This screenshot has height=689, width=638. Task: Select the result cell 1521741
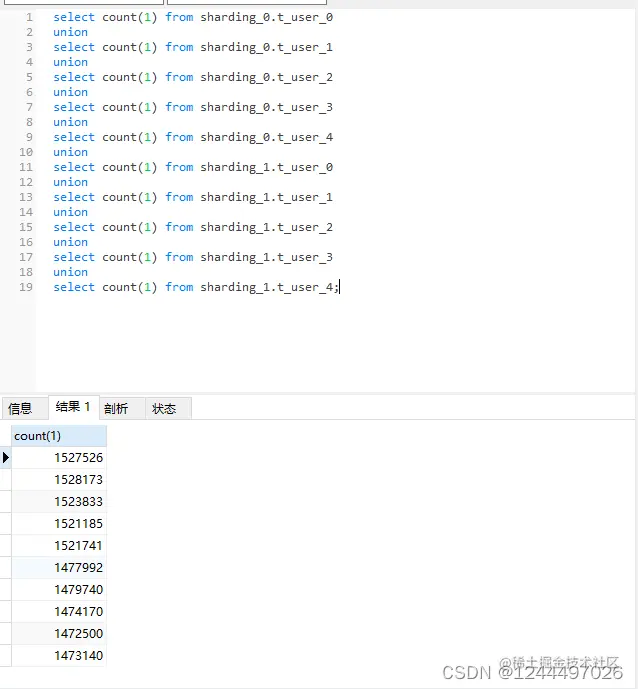59,545
